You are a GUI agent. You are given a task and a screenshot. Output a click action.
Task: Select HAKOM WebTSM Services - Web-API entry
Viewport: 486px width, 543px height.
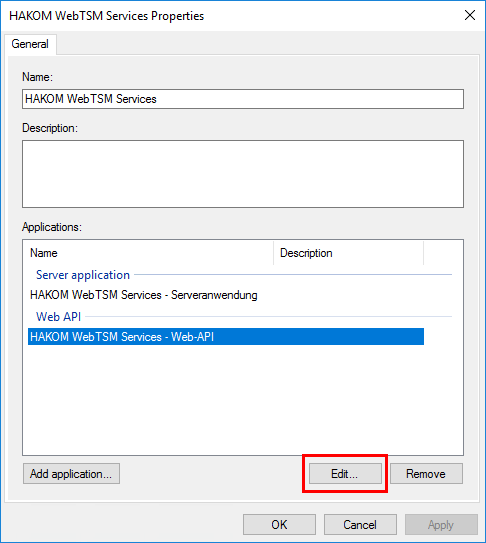click(x=226, y=337)
